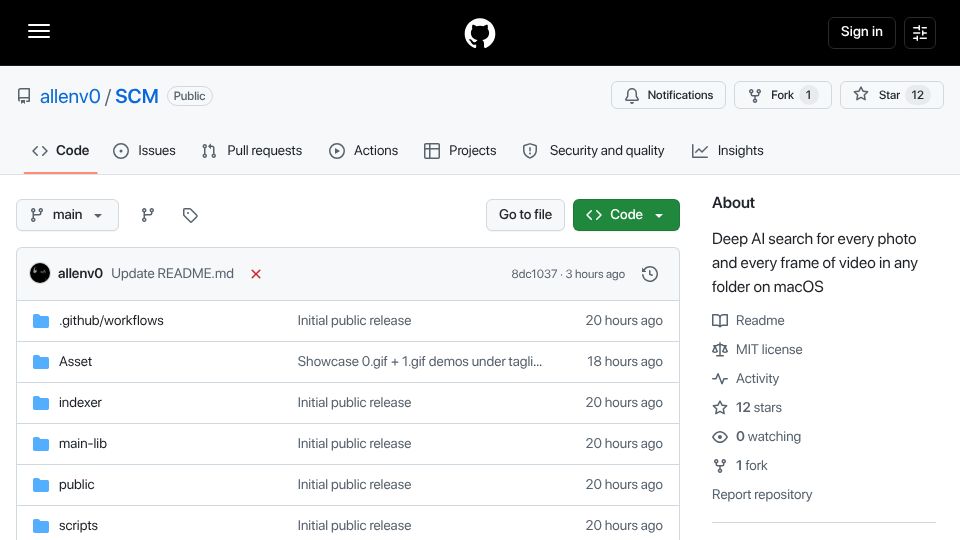Check failed status red X icon
960x540 pixels.
point(256,274)
